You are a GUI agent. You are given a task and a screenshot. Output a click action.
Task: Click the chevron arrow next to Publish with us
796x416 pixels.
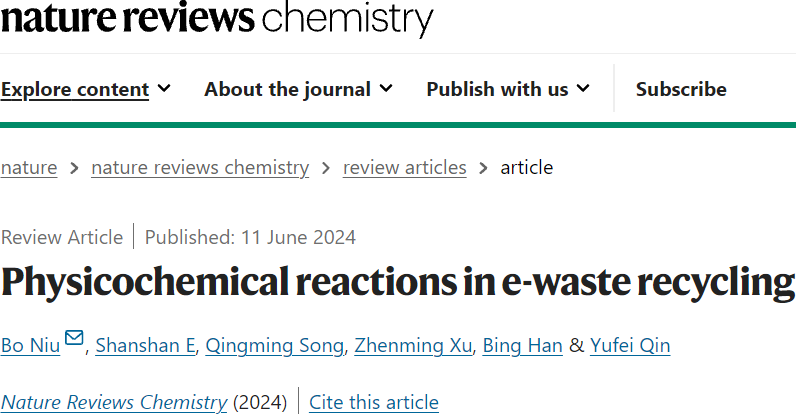click(583, 89)
